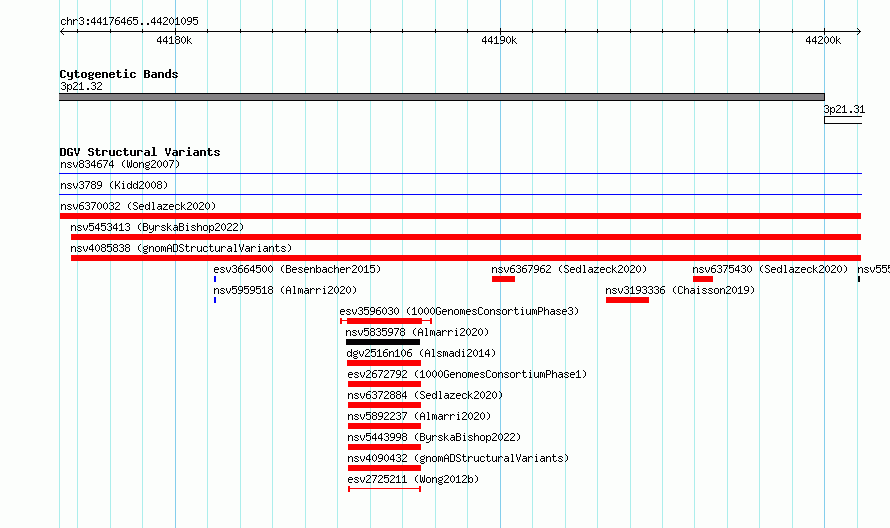Open variant nsv5959518 (Almarri2020) label
Viewport: 890px width, 528px height.
pos(285,290)
